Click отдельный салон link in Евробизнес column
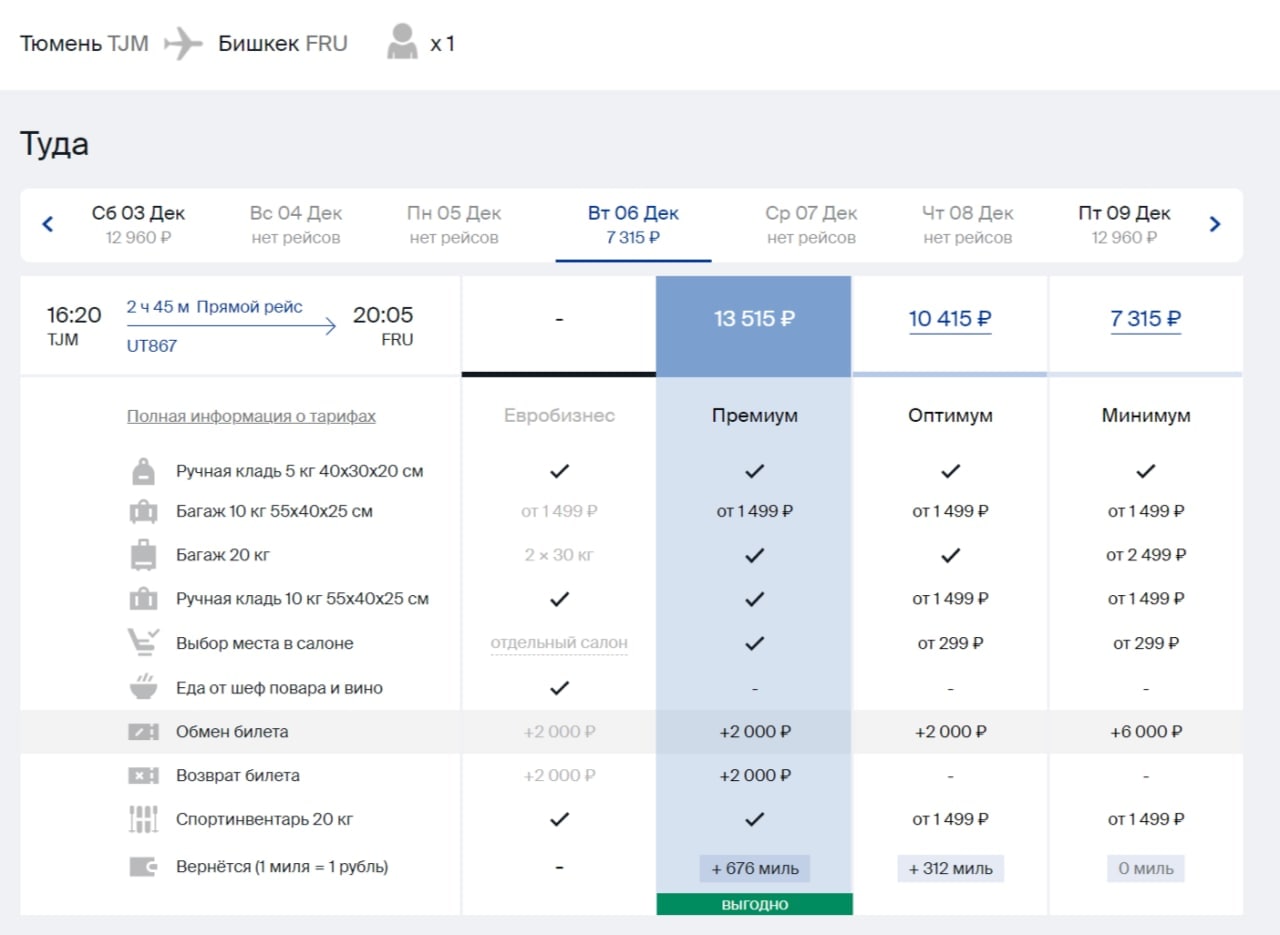The width and height of the screenshot is (1280, 935). pyautogui.click(x=559, y=643)
